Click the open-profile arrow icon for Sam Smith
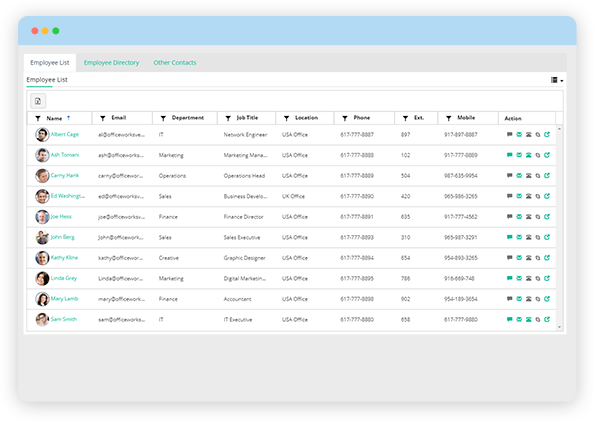Image resolution: width=595 pixels, height=422 pixels. coord(547,319)
